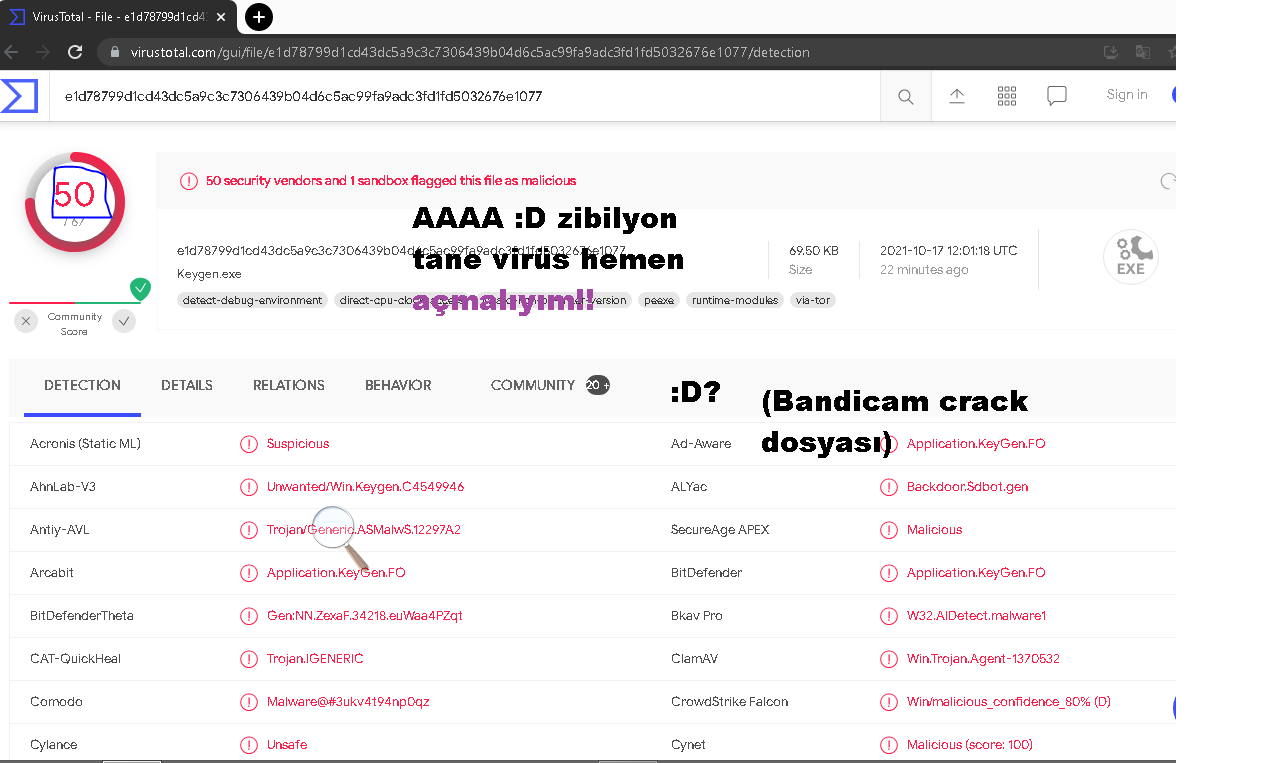The width and height of the screenshot is (1274, 763).
Task: Click the Win.Trojan.Agent-1370532 result
Action: (x=983, y=659)
